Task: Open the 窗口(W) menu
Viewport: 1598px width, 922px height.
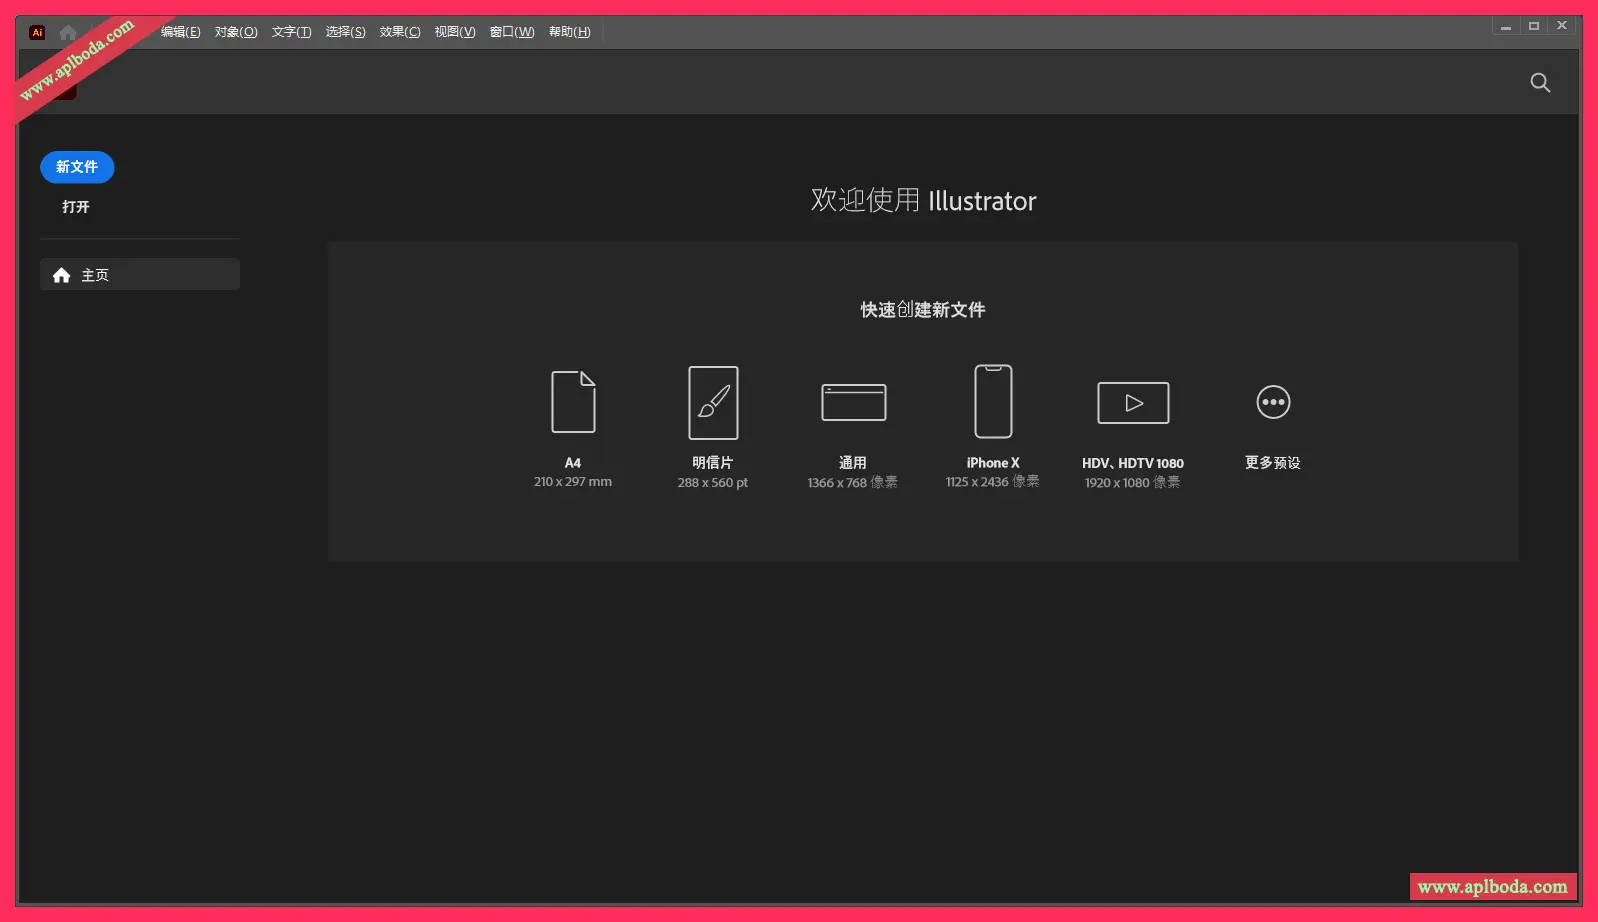Action: coord(512,32)
